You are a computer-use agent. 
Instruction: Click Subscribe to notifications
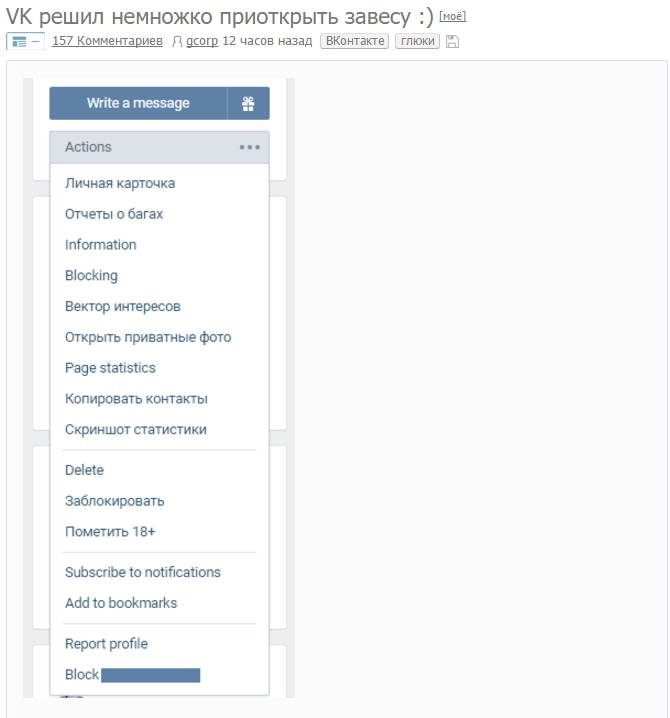[x=143, y=572]
